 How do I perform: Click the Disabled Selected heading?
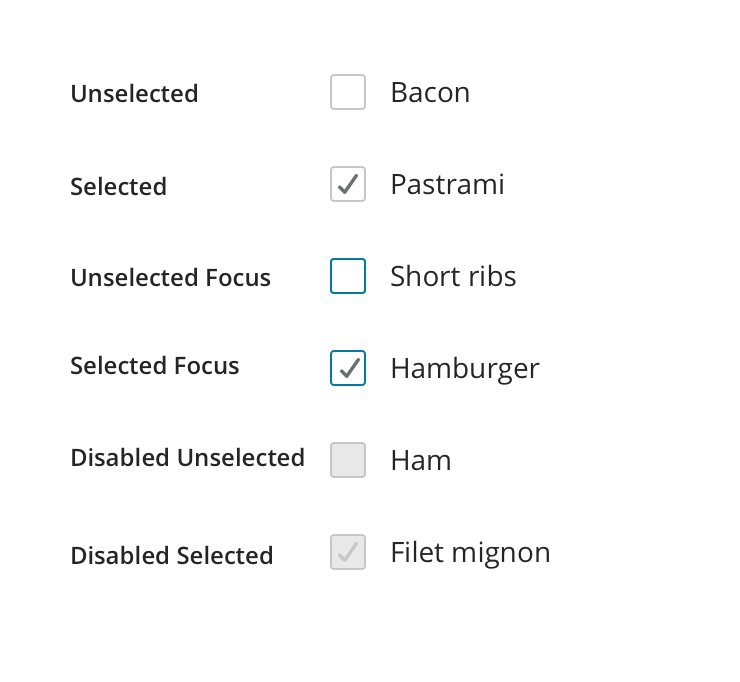point(171,555)
